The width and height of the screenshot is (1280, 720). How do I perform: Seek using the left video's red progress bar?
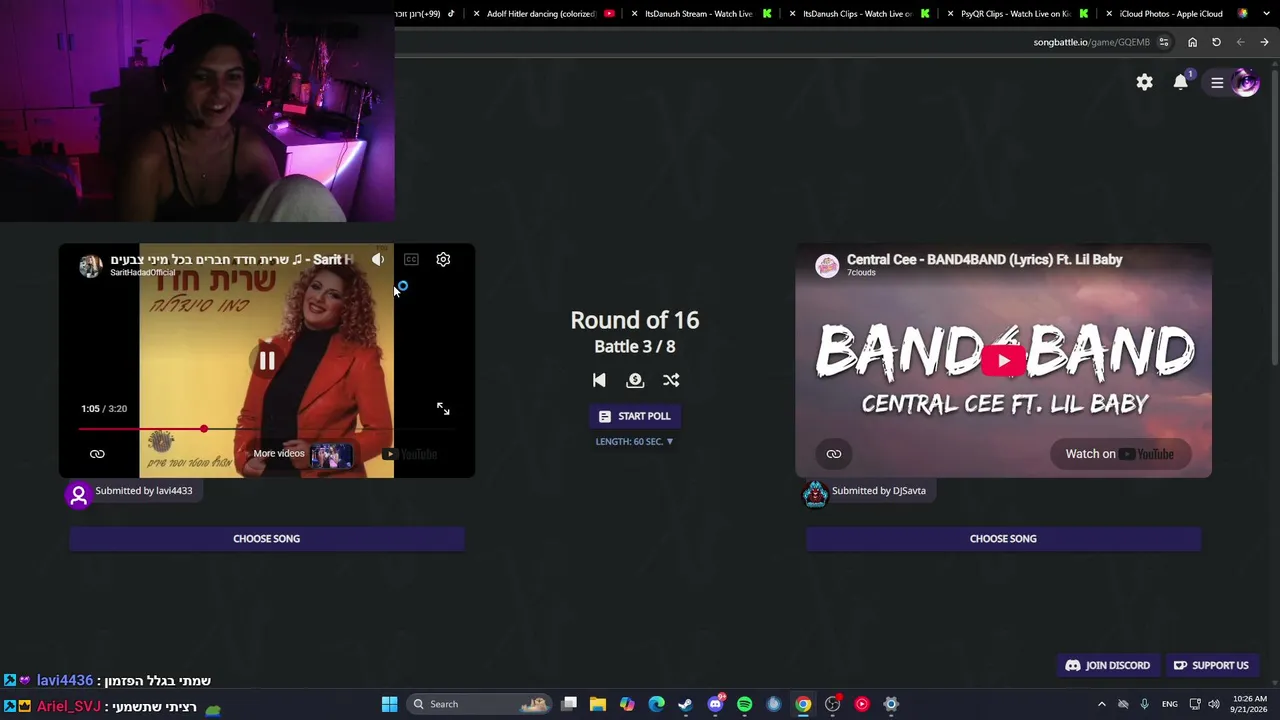click(x=267, y=429)
